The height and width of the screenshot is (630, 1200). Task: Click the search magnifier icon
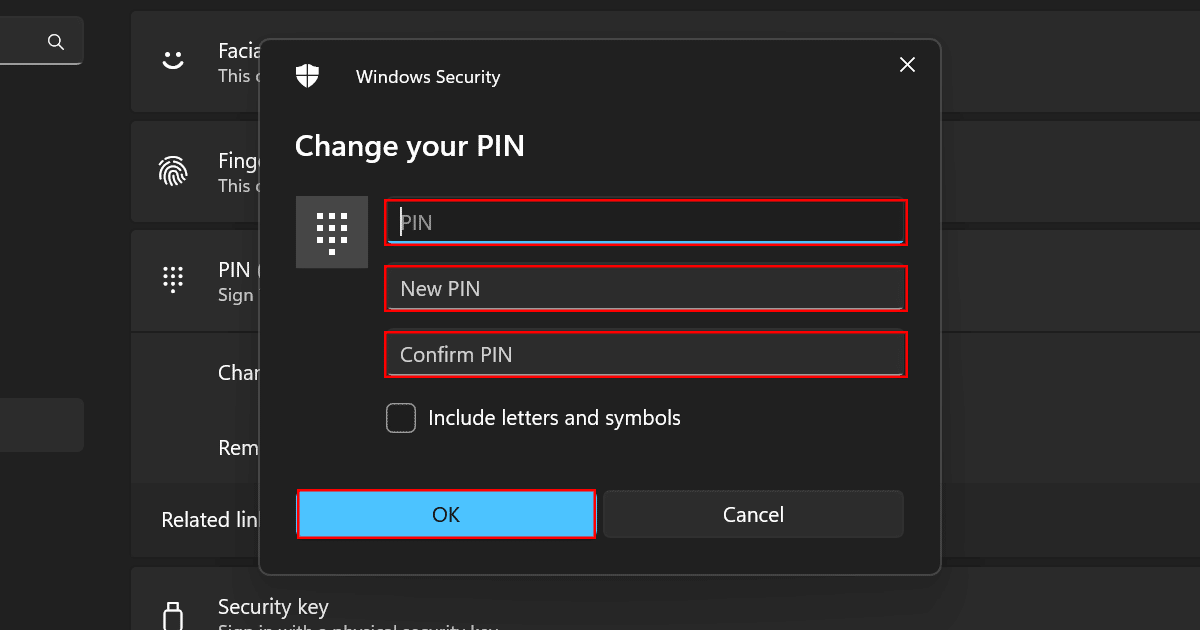tap(56, 41)
